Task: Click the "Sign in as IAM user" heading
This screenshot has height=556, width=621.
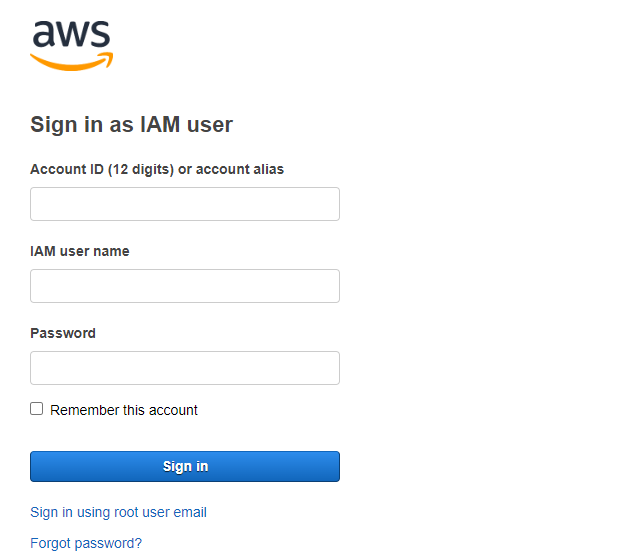Action: coord(131,125)
